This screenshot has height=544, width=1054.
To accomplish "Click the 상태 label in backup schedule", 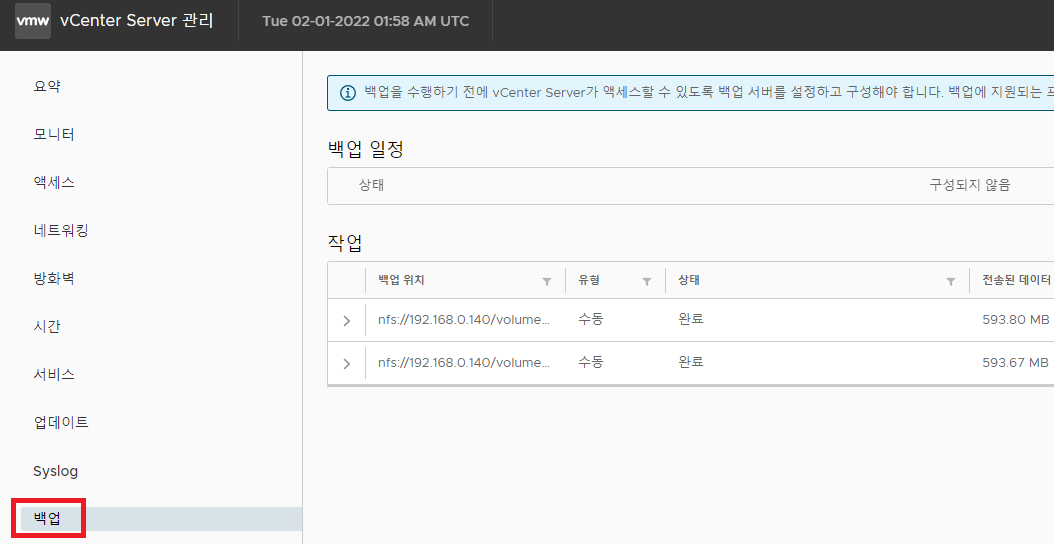I will coord(371,185).
